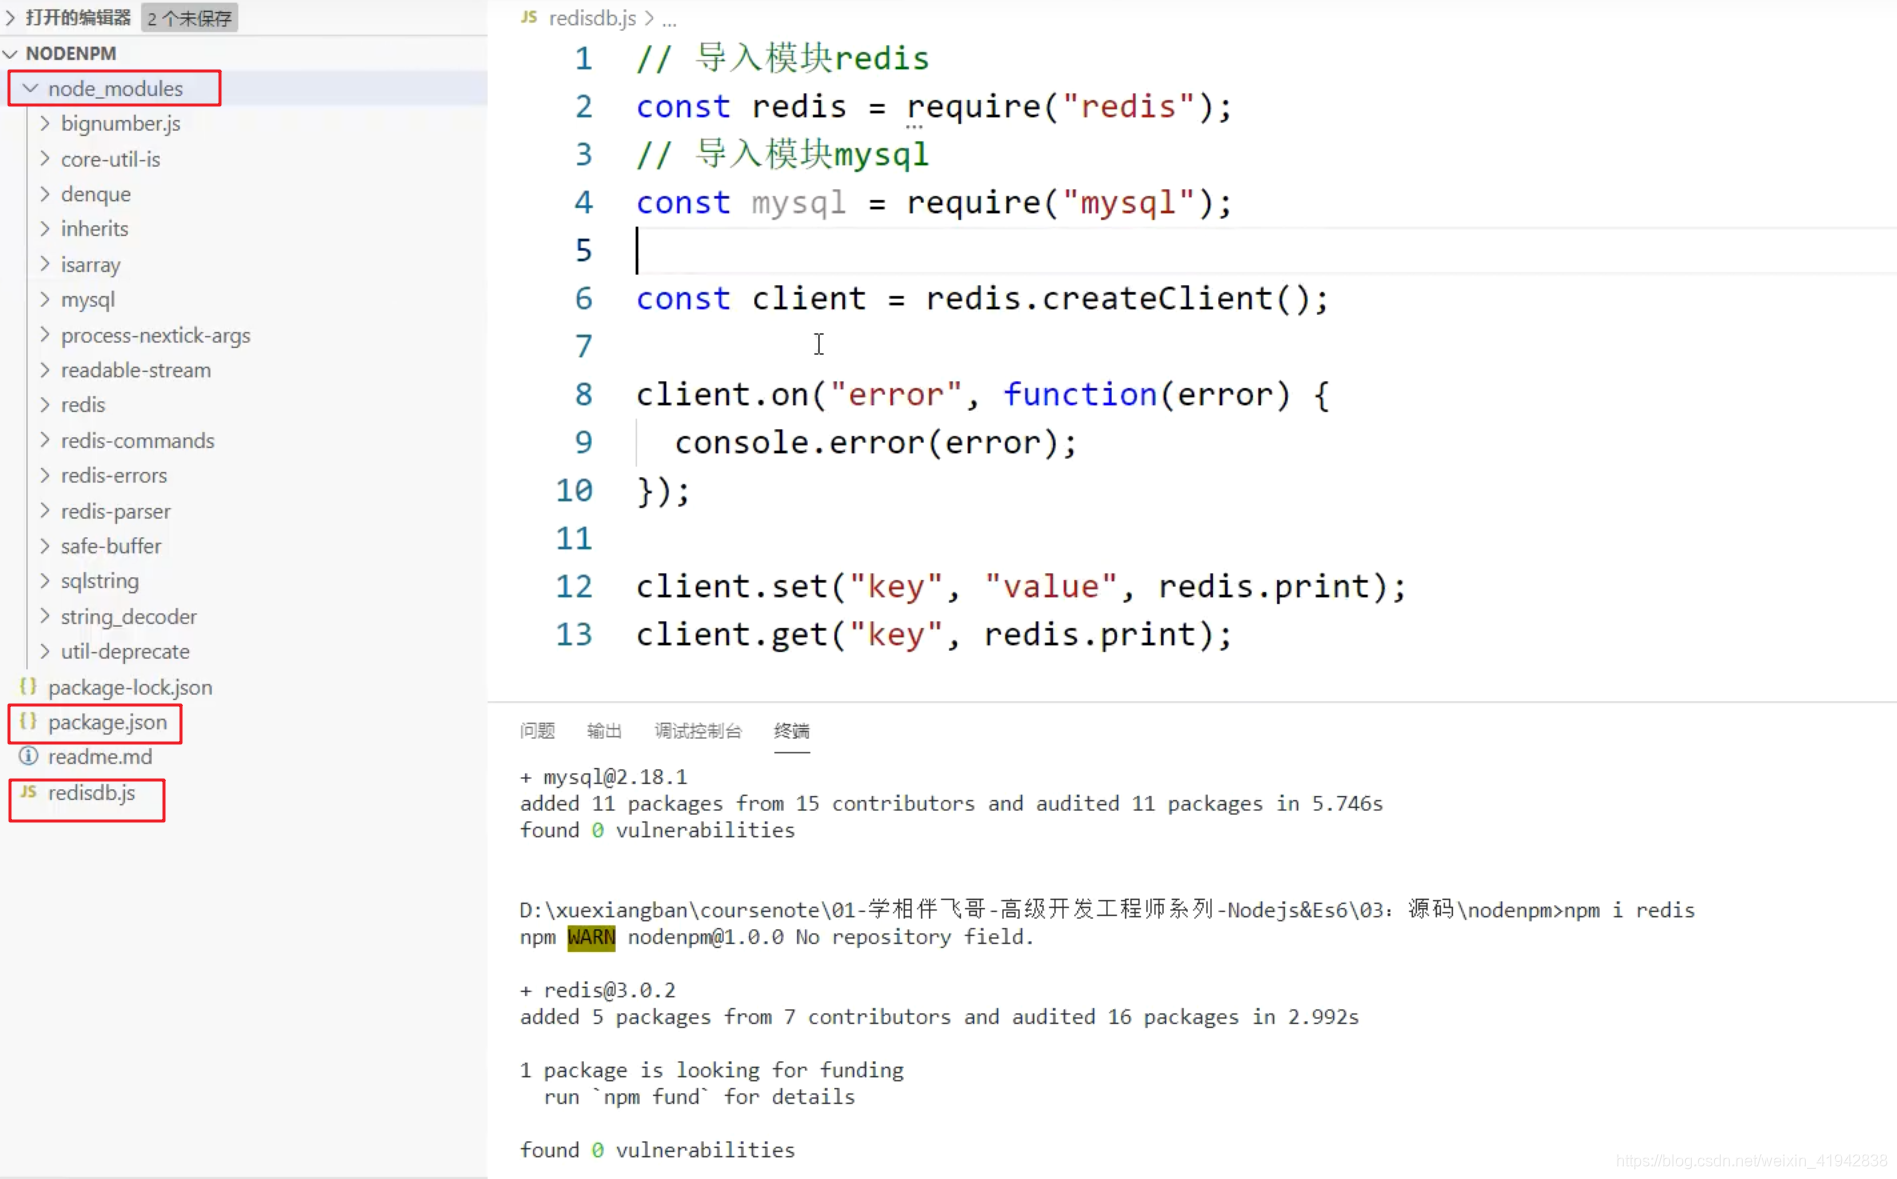The height and width of the screenshot is (1179, 1897).
Task: Click redisdb.js in the breadcrumb
Action: [x=592, y=18]
